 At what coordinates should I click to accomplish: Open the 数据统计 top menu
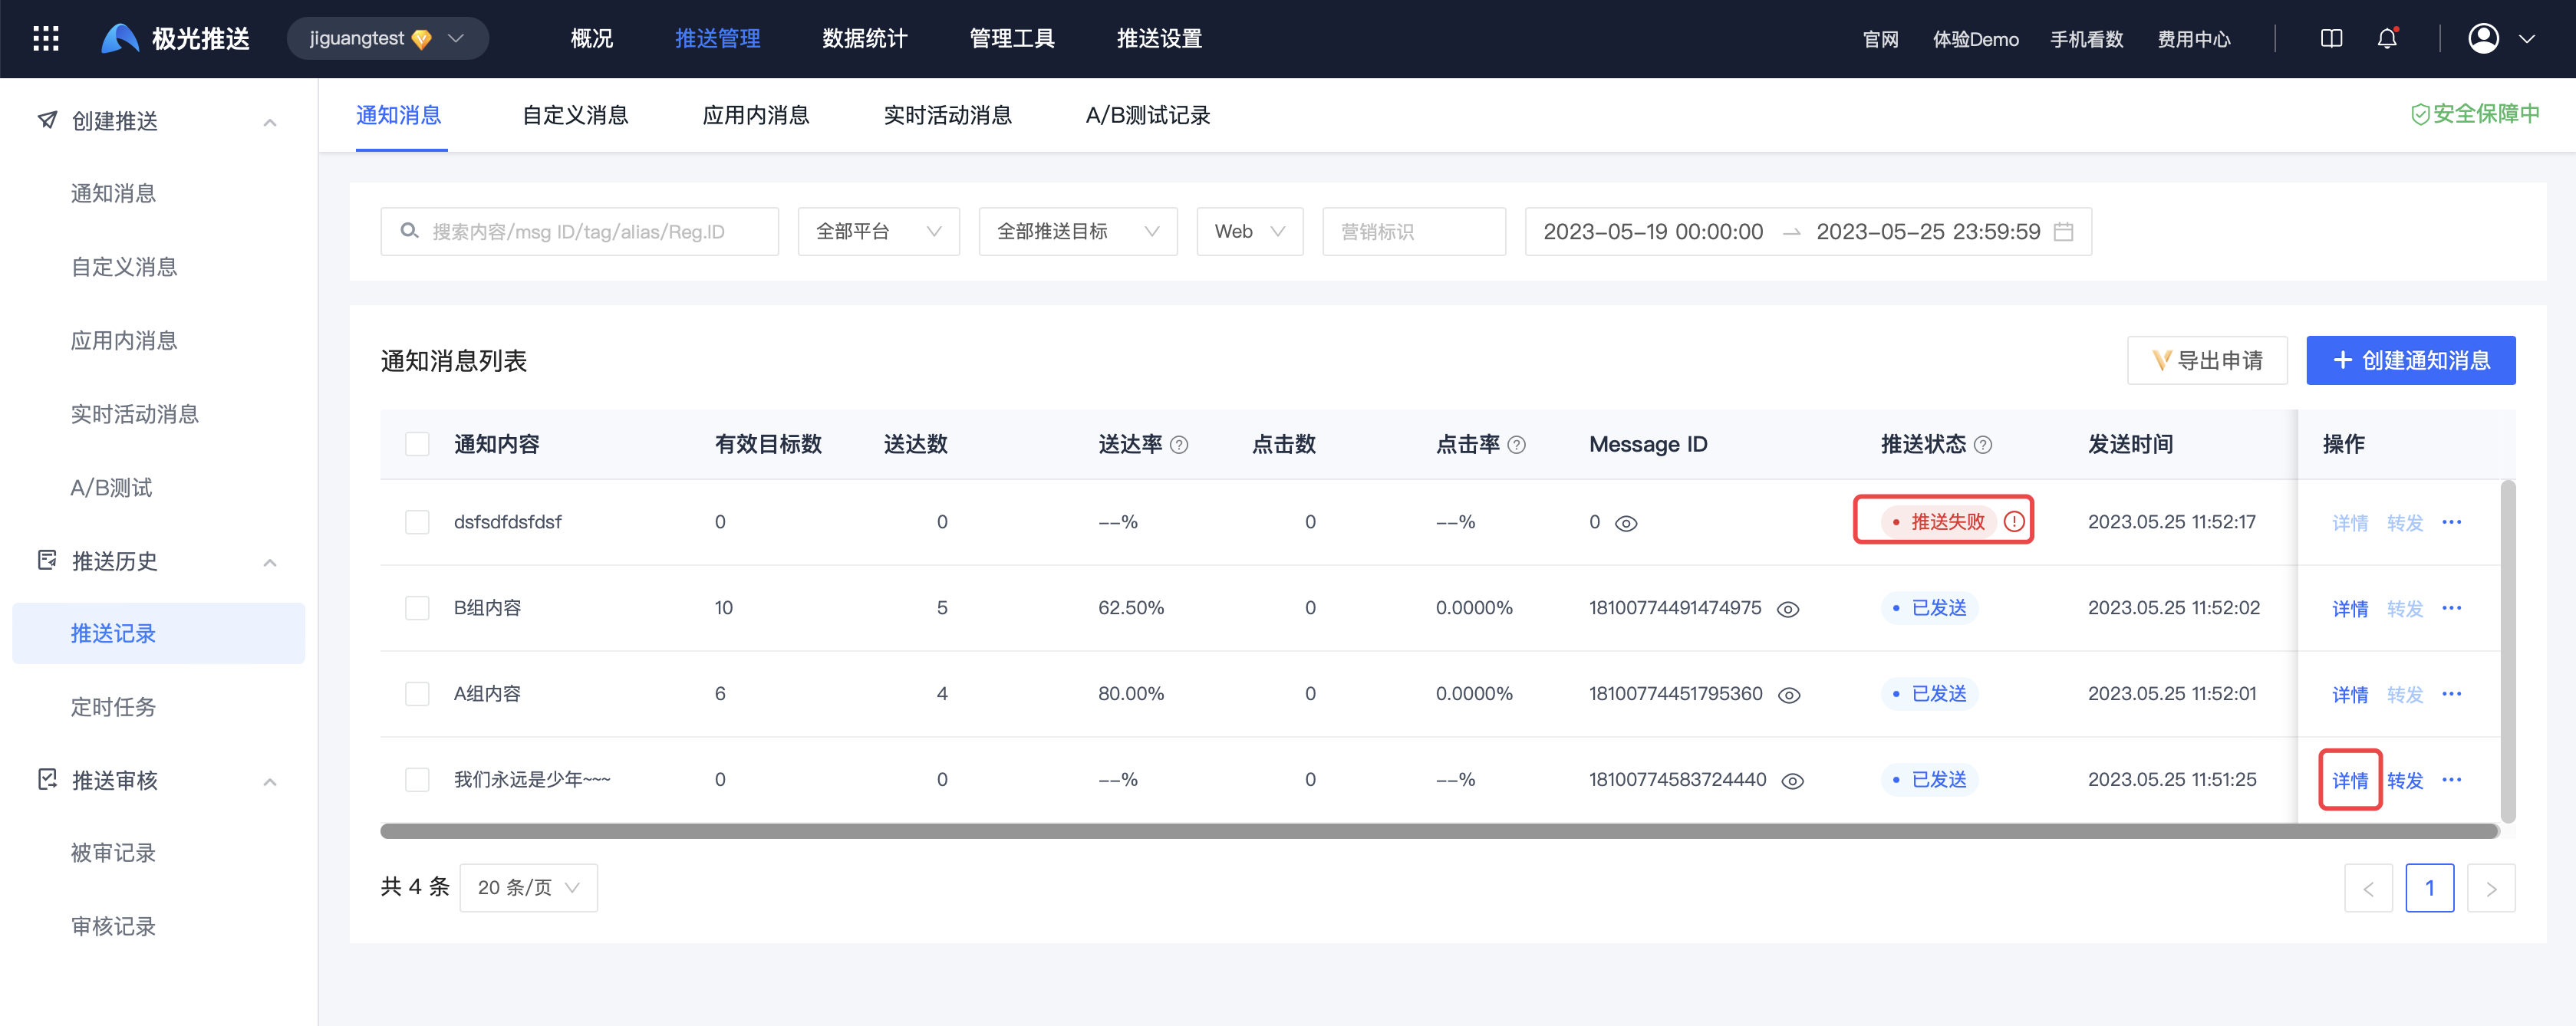[864, 39]
